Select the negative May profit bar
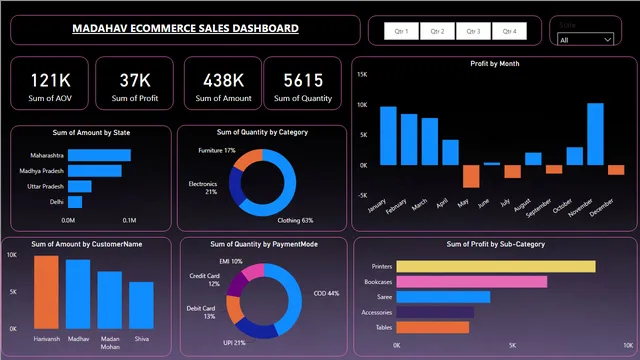The image size is (640, 360). pyautogui.click(x=471, y=176)
